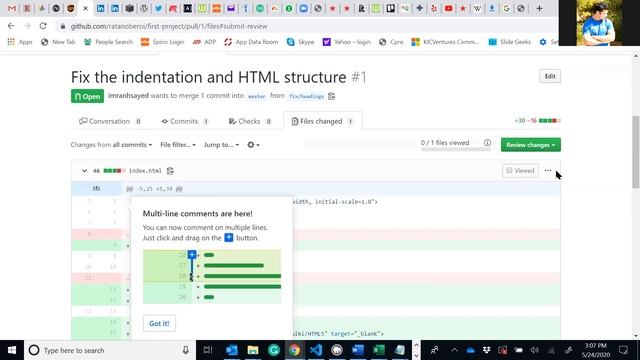
Task: Open Outlook from the taskbar
Action: pos(231,350)
